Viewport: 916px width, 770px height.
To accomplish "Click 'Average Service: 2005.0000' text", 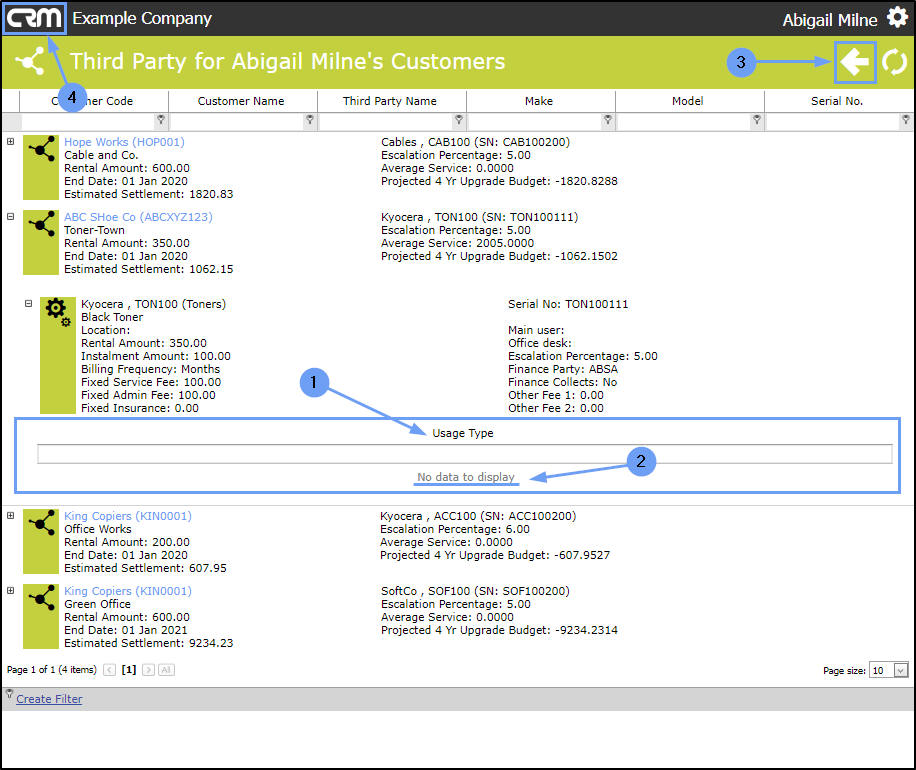I will point(457,243).
